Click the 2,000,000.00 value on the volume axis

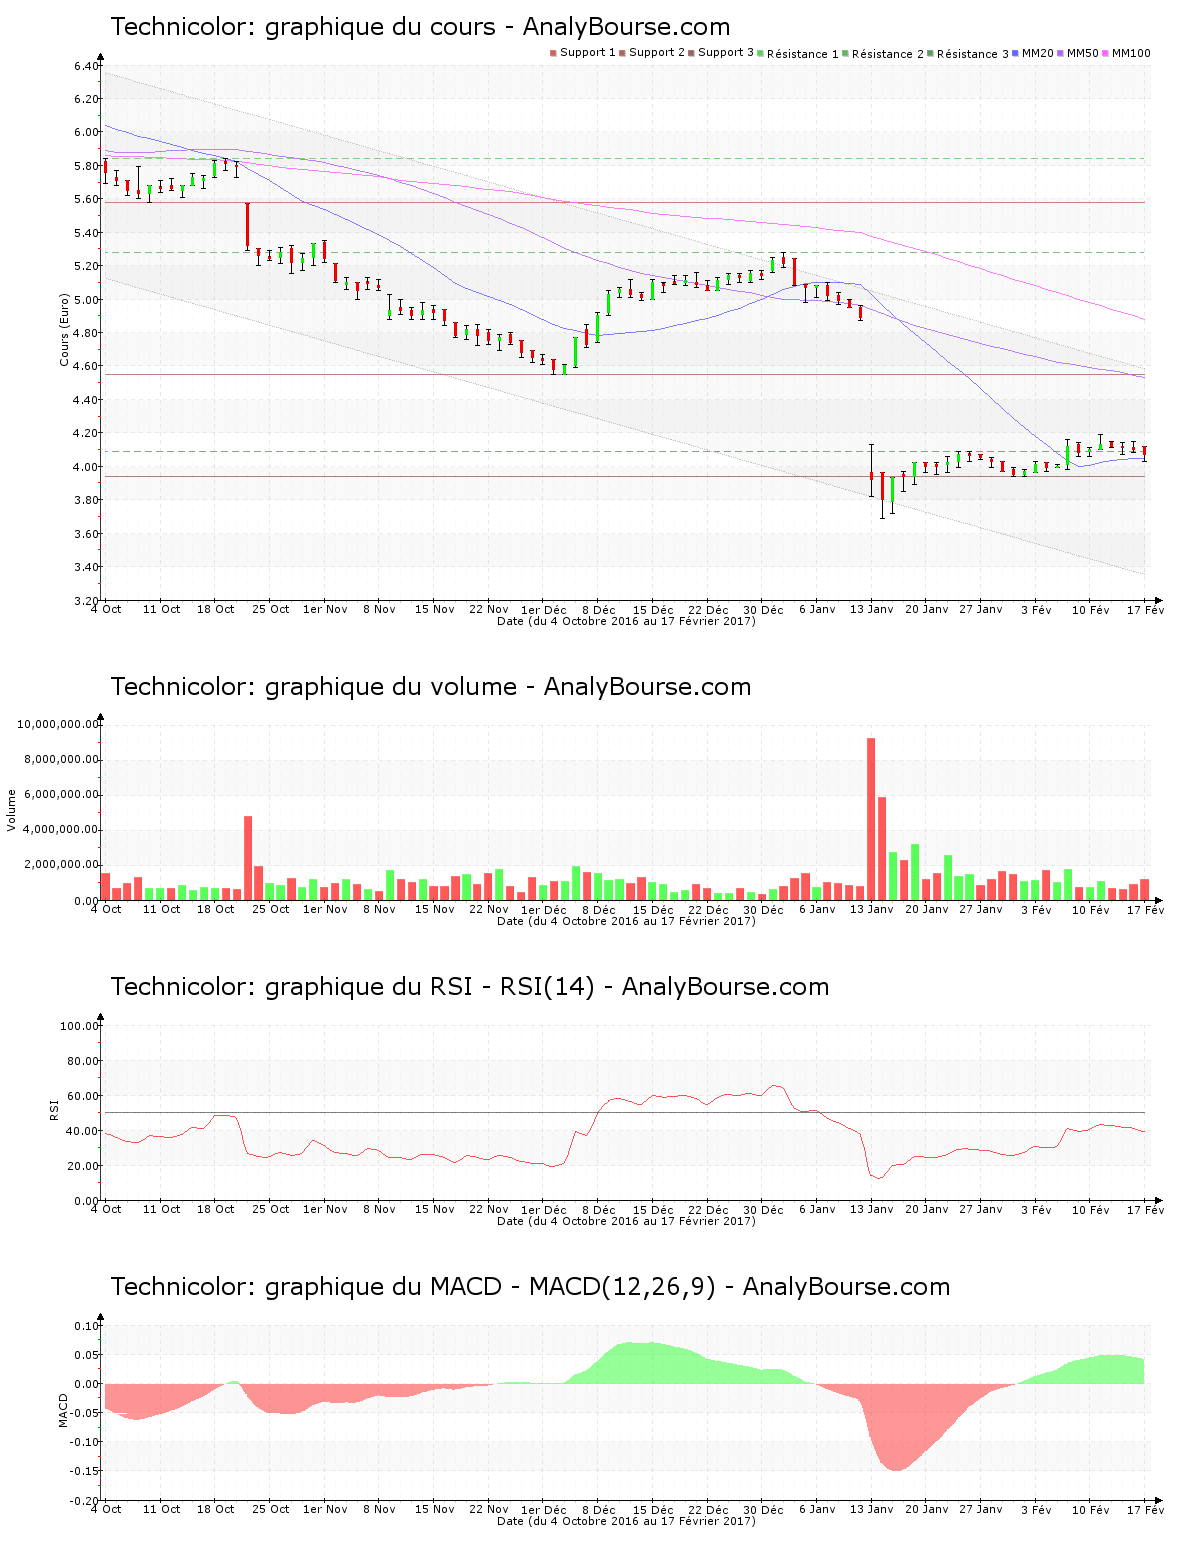(61, 865)
